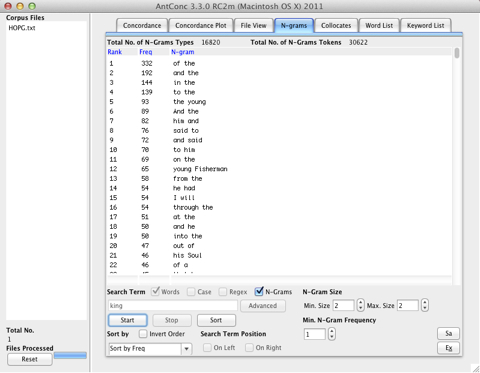Viewport: 480px width, 373px height.
Task: Click the Start button
Action: [x=128, y=320]
